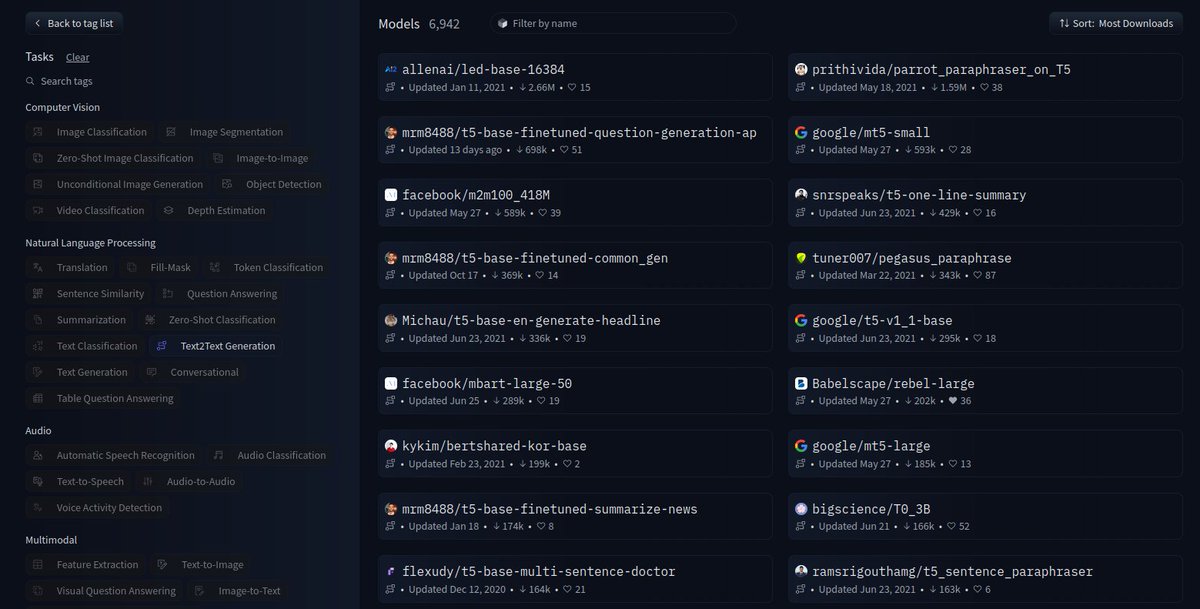Click Visual Question Answering tag icon

click(37, 591)
